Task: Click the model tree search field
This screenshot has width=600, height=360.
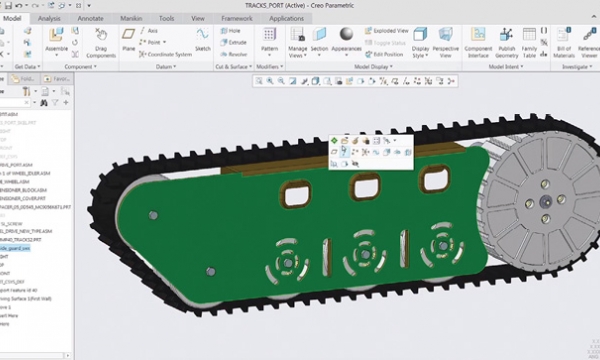Action: (15, 103)
